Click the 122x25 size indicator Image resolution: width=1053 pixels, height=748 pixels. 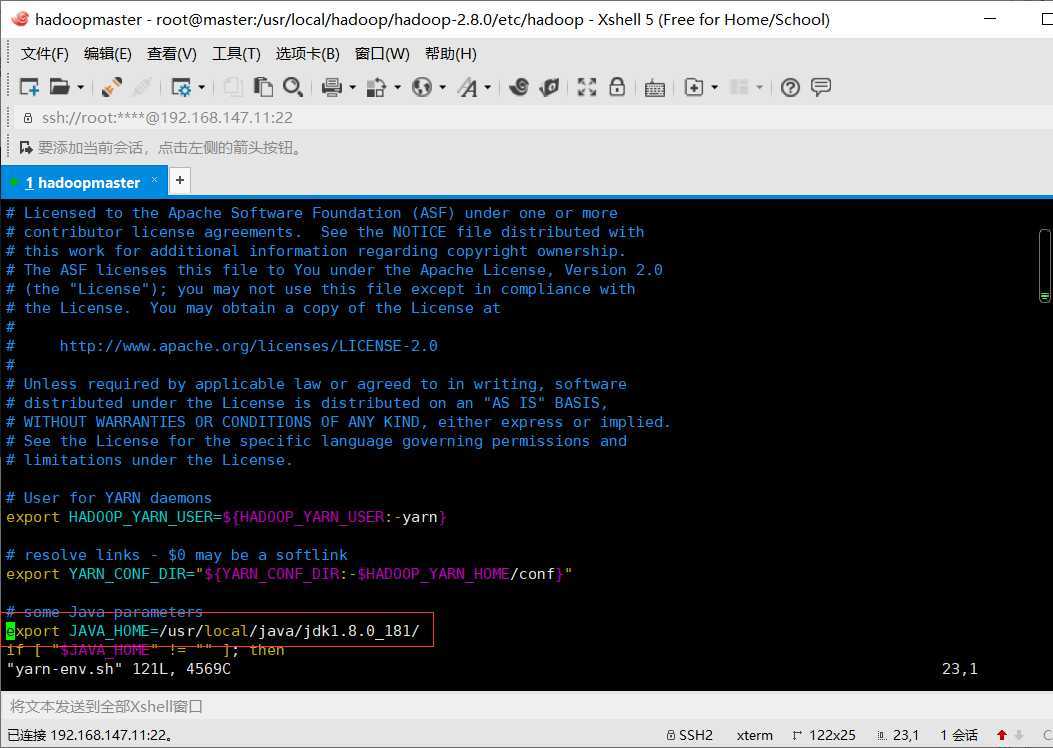pyautogui.click(x=825, y=735)
